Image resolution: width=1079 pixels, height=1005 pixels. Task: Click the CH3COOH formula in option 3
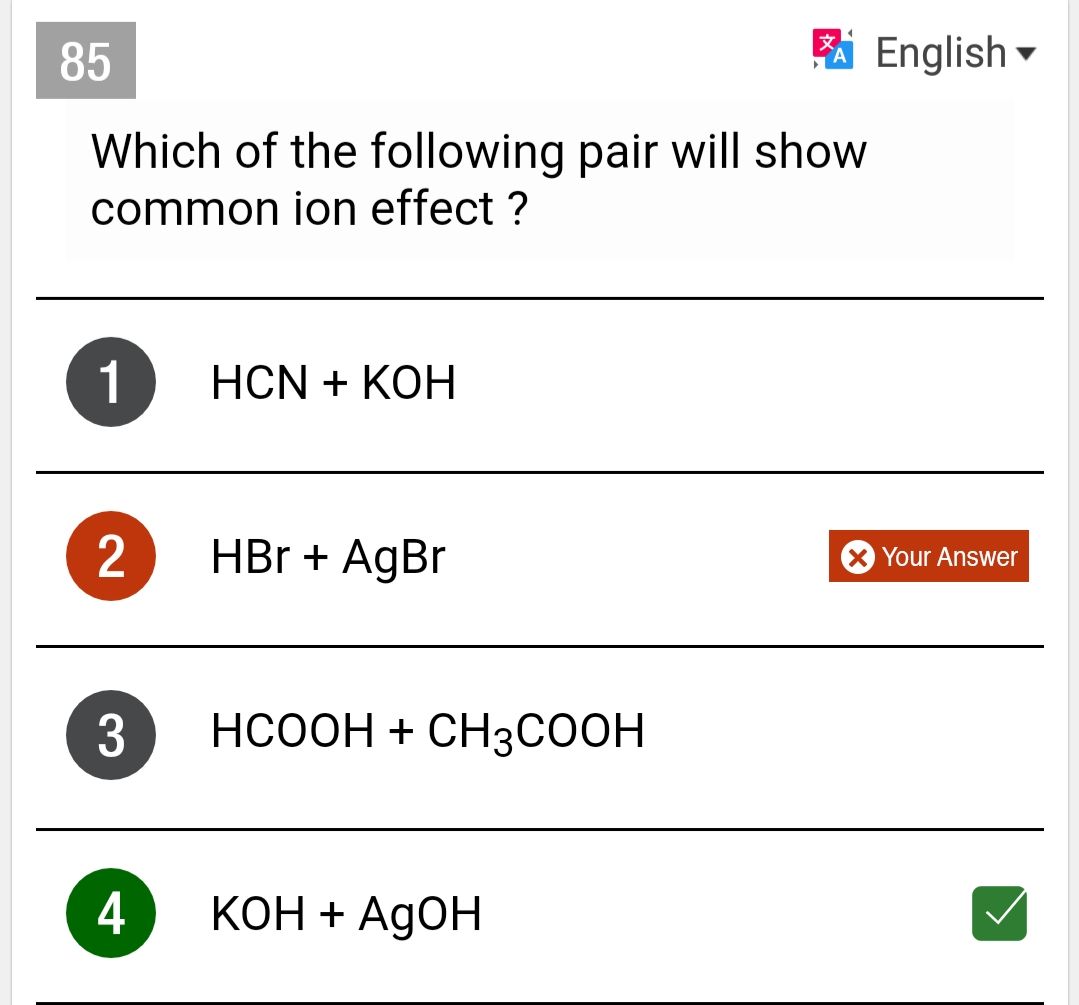[536, 732]
